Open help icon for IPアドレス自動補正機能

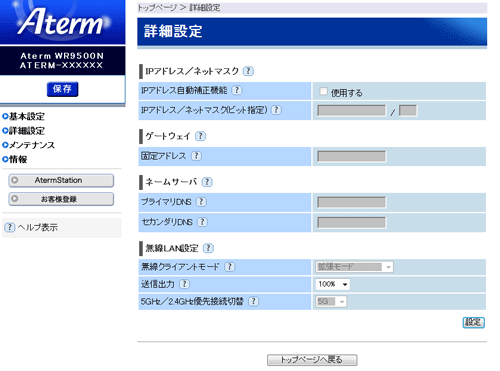click(237, 90)
